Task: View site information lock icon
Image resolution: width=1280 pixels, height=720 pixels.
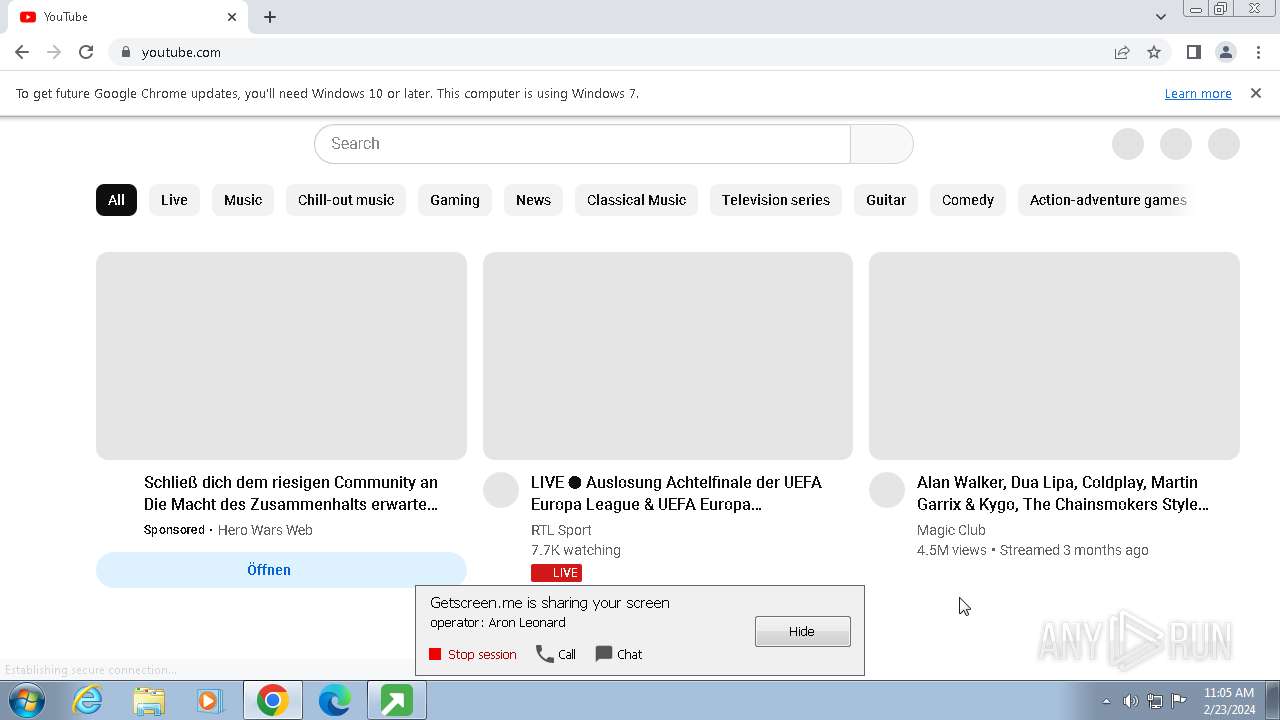Action: pos(125,52)
